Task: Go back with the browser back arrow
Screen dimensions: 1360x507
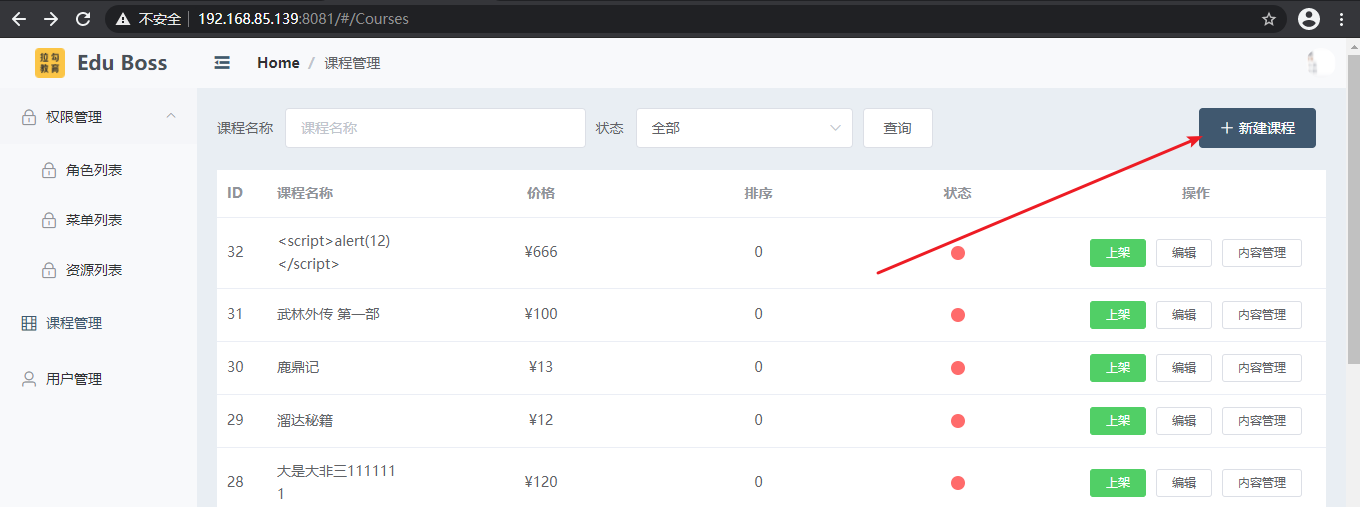Action: [x=19, y=18]
